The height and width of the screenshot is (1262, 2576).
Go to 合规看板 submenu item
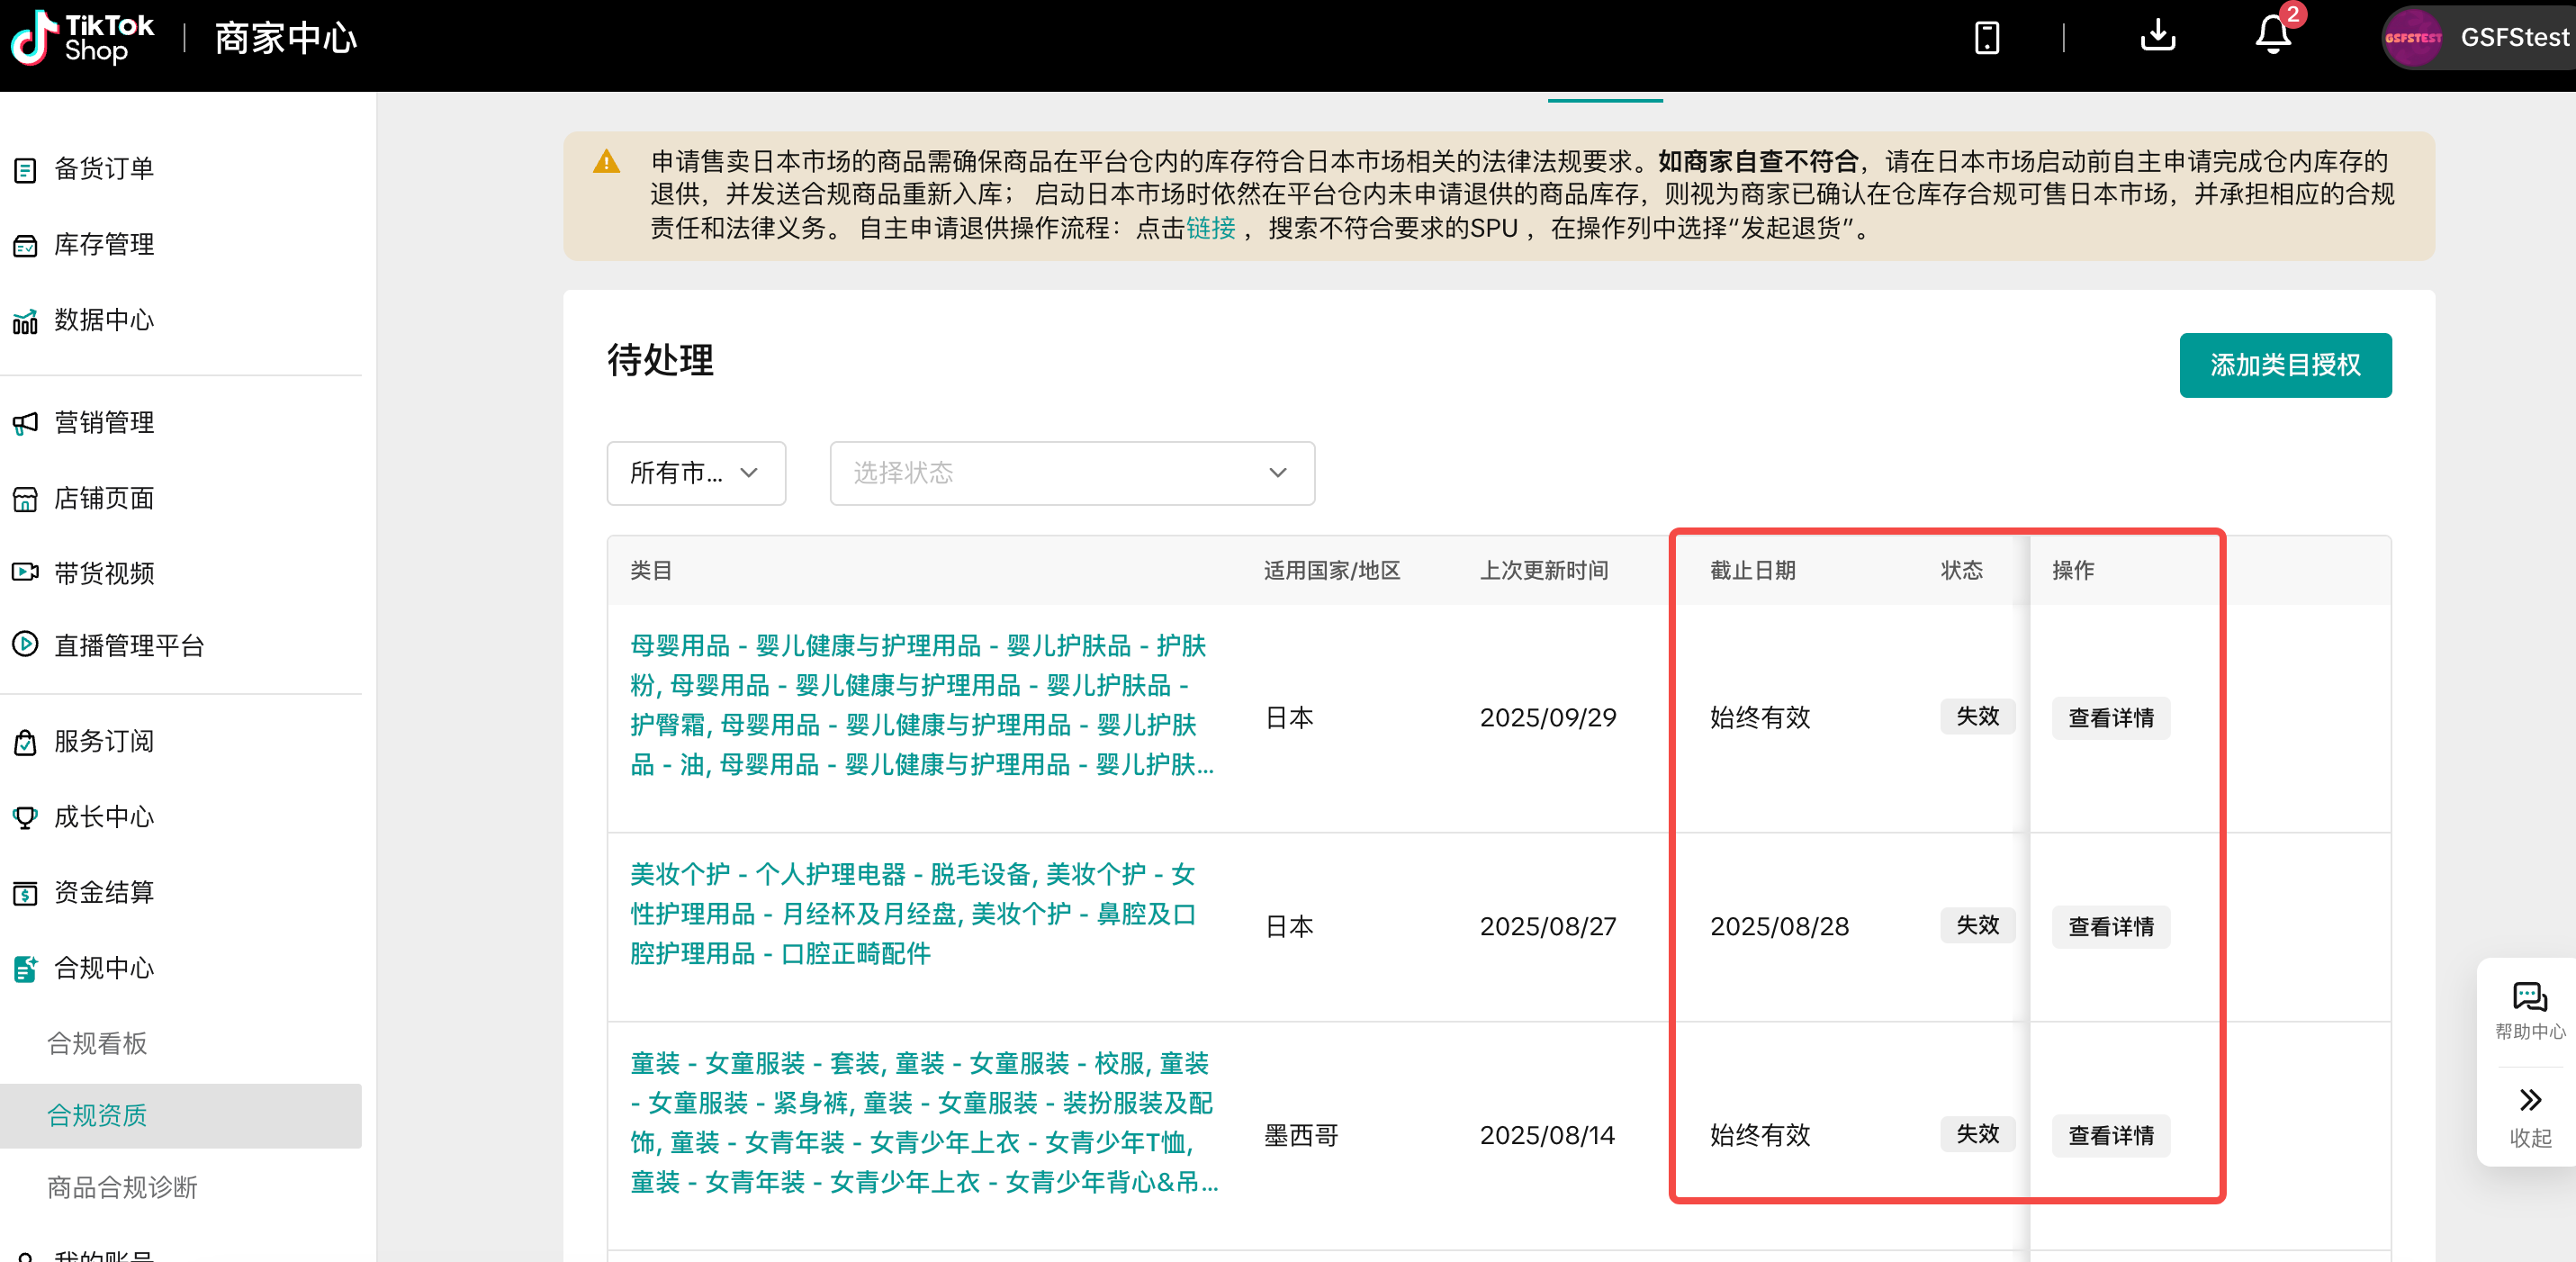click(97, 1043)
